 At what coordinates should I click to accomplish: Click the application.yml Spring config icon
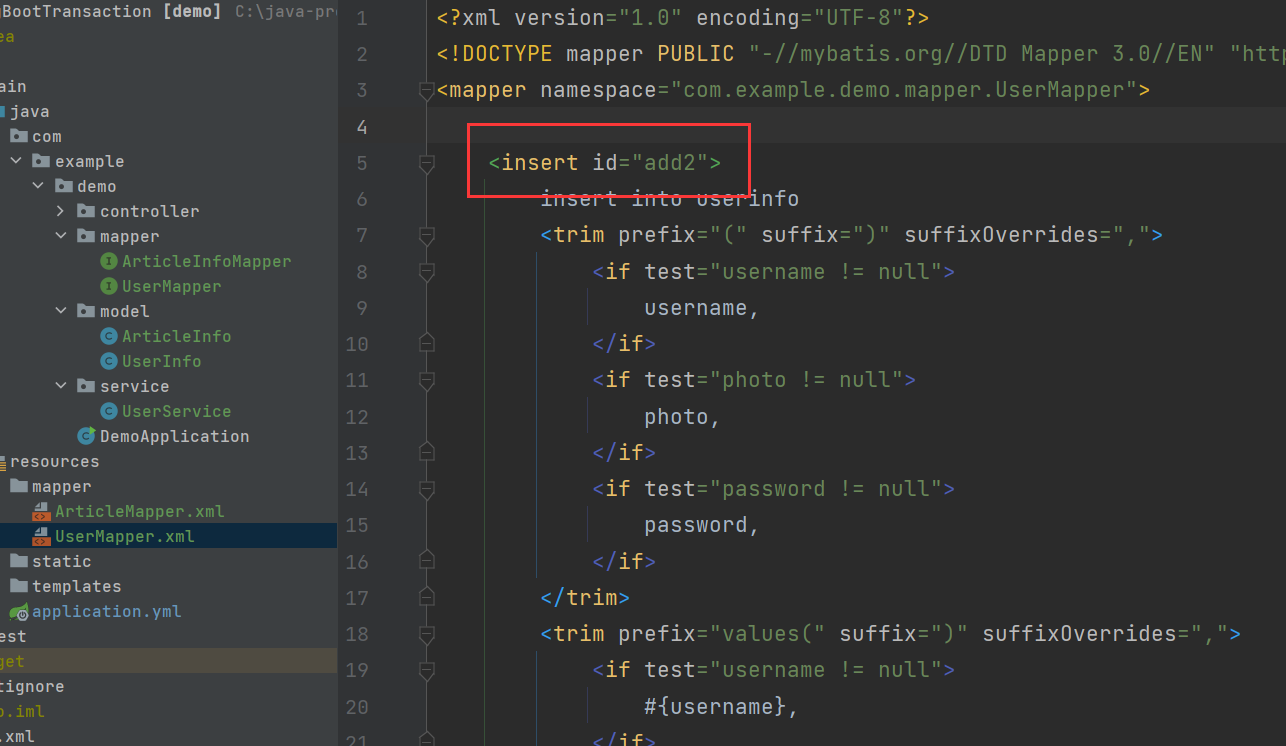pyautogui.click(x=19, y=611)
